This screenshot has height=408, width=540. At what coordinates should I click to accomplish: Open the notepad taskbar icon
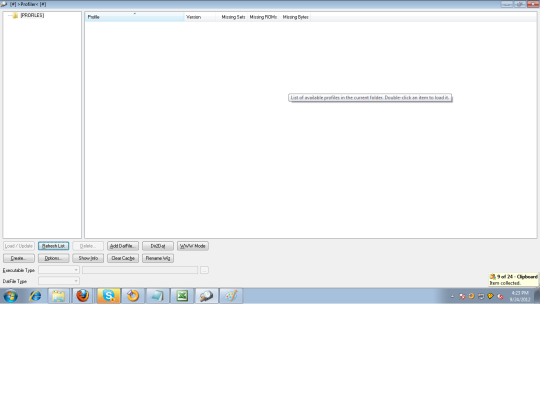157,296
